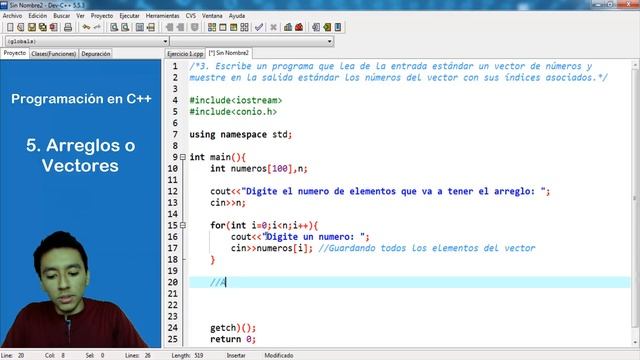Open the Herramientas menu
Screen dimensions: 640x360
[162, 16]
